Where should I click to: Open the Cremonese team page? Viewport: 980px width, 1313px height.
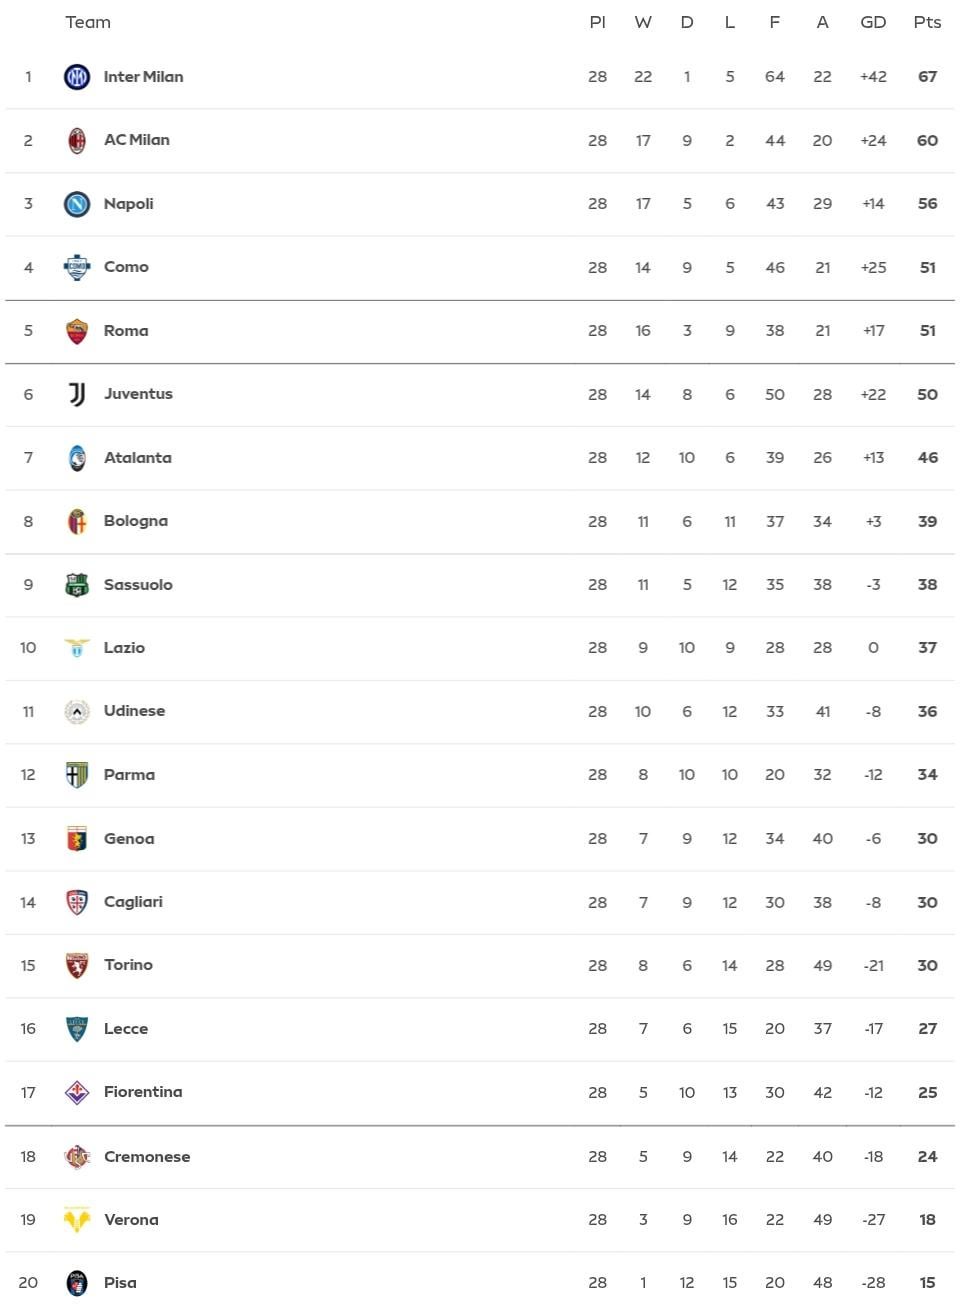tap(147, 1157)
